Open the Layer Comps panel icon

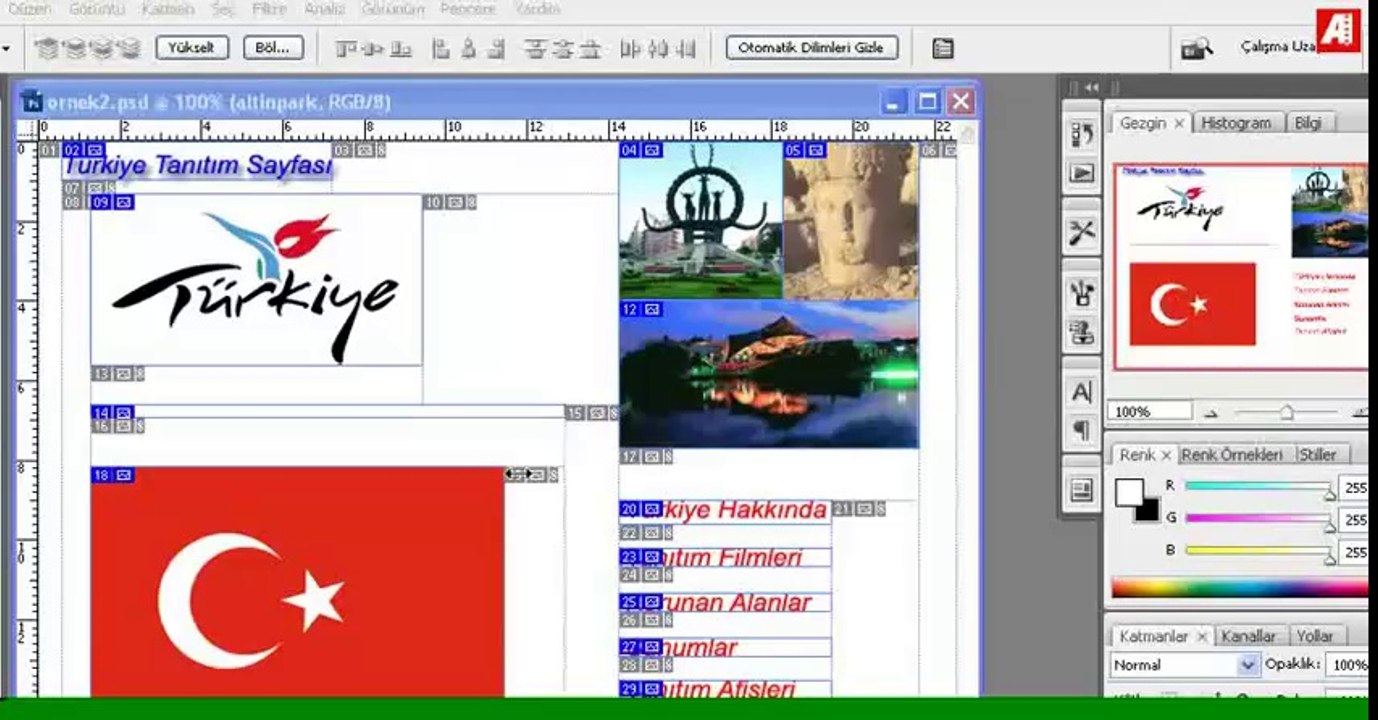tap(1082, 490)
